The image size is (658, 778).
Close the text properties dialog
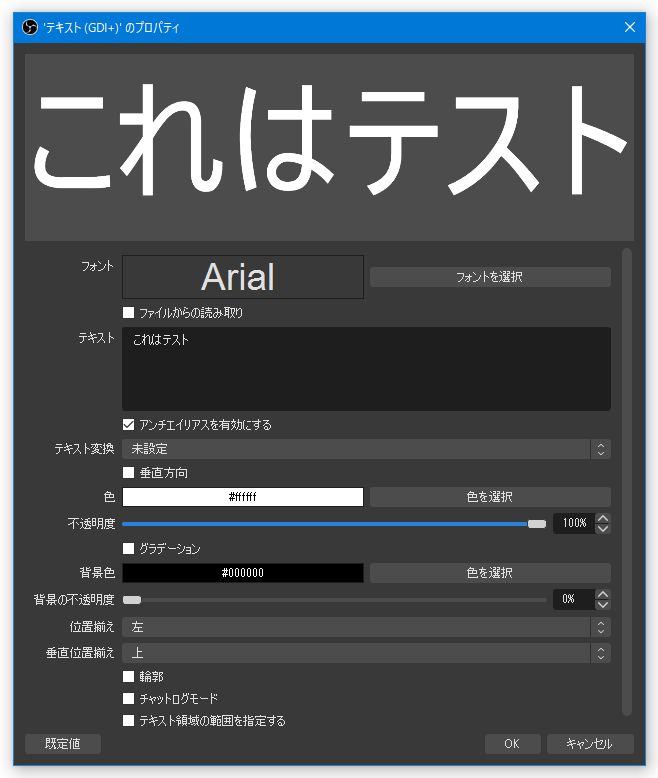tap(630, 27)
